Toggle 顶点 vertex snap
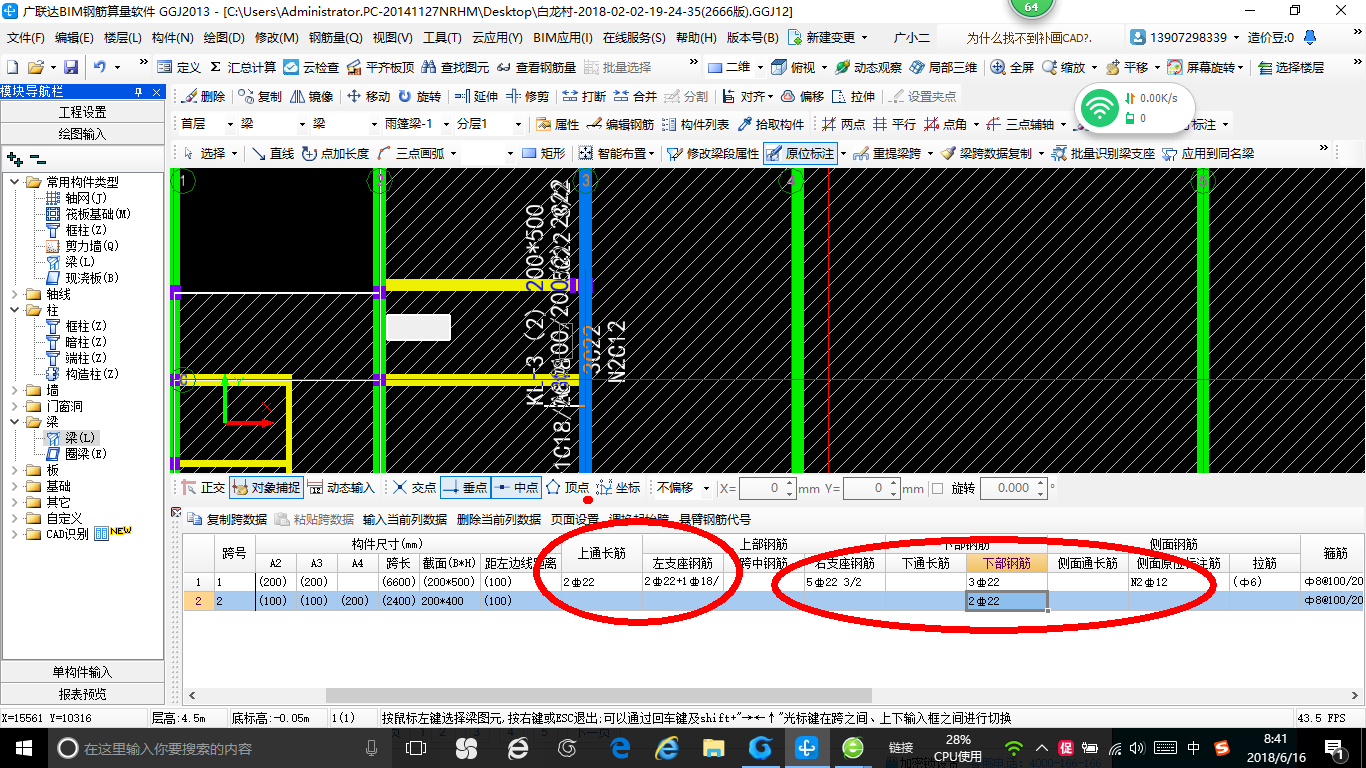 tap(567, 488)
